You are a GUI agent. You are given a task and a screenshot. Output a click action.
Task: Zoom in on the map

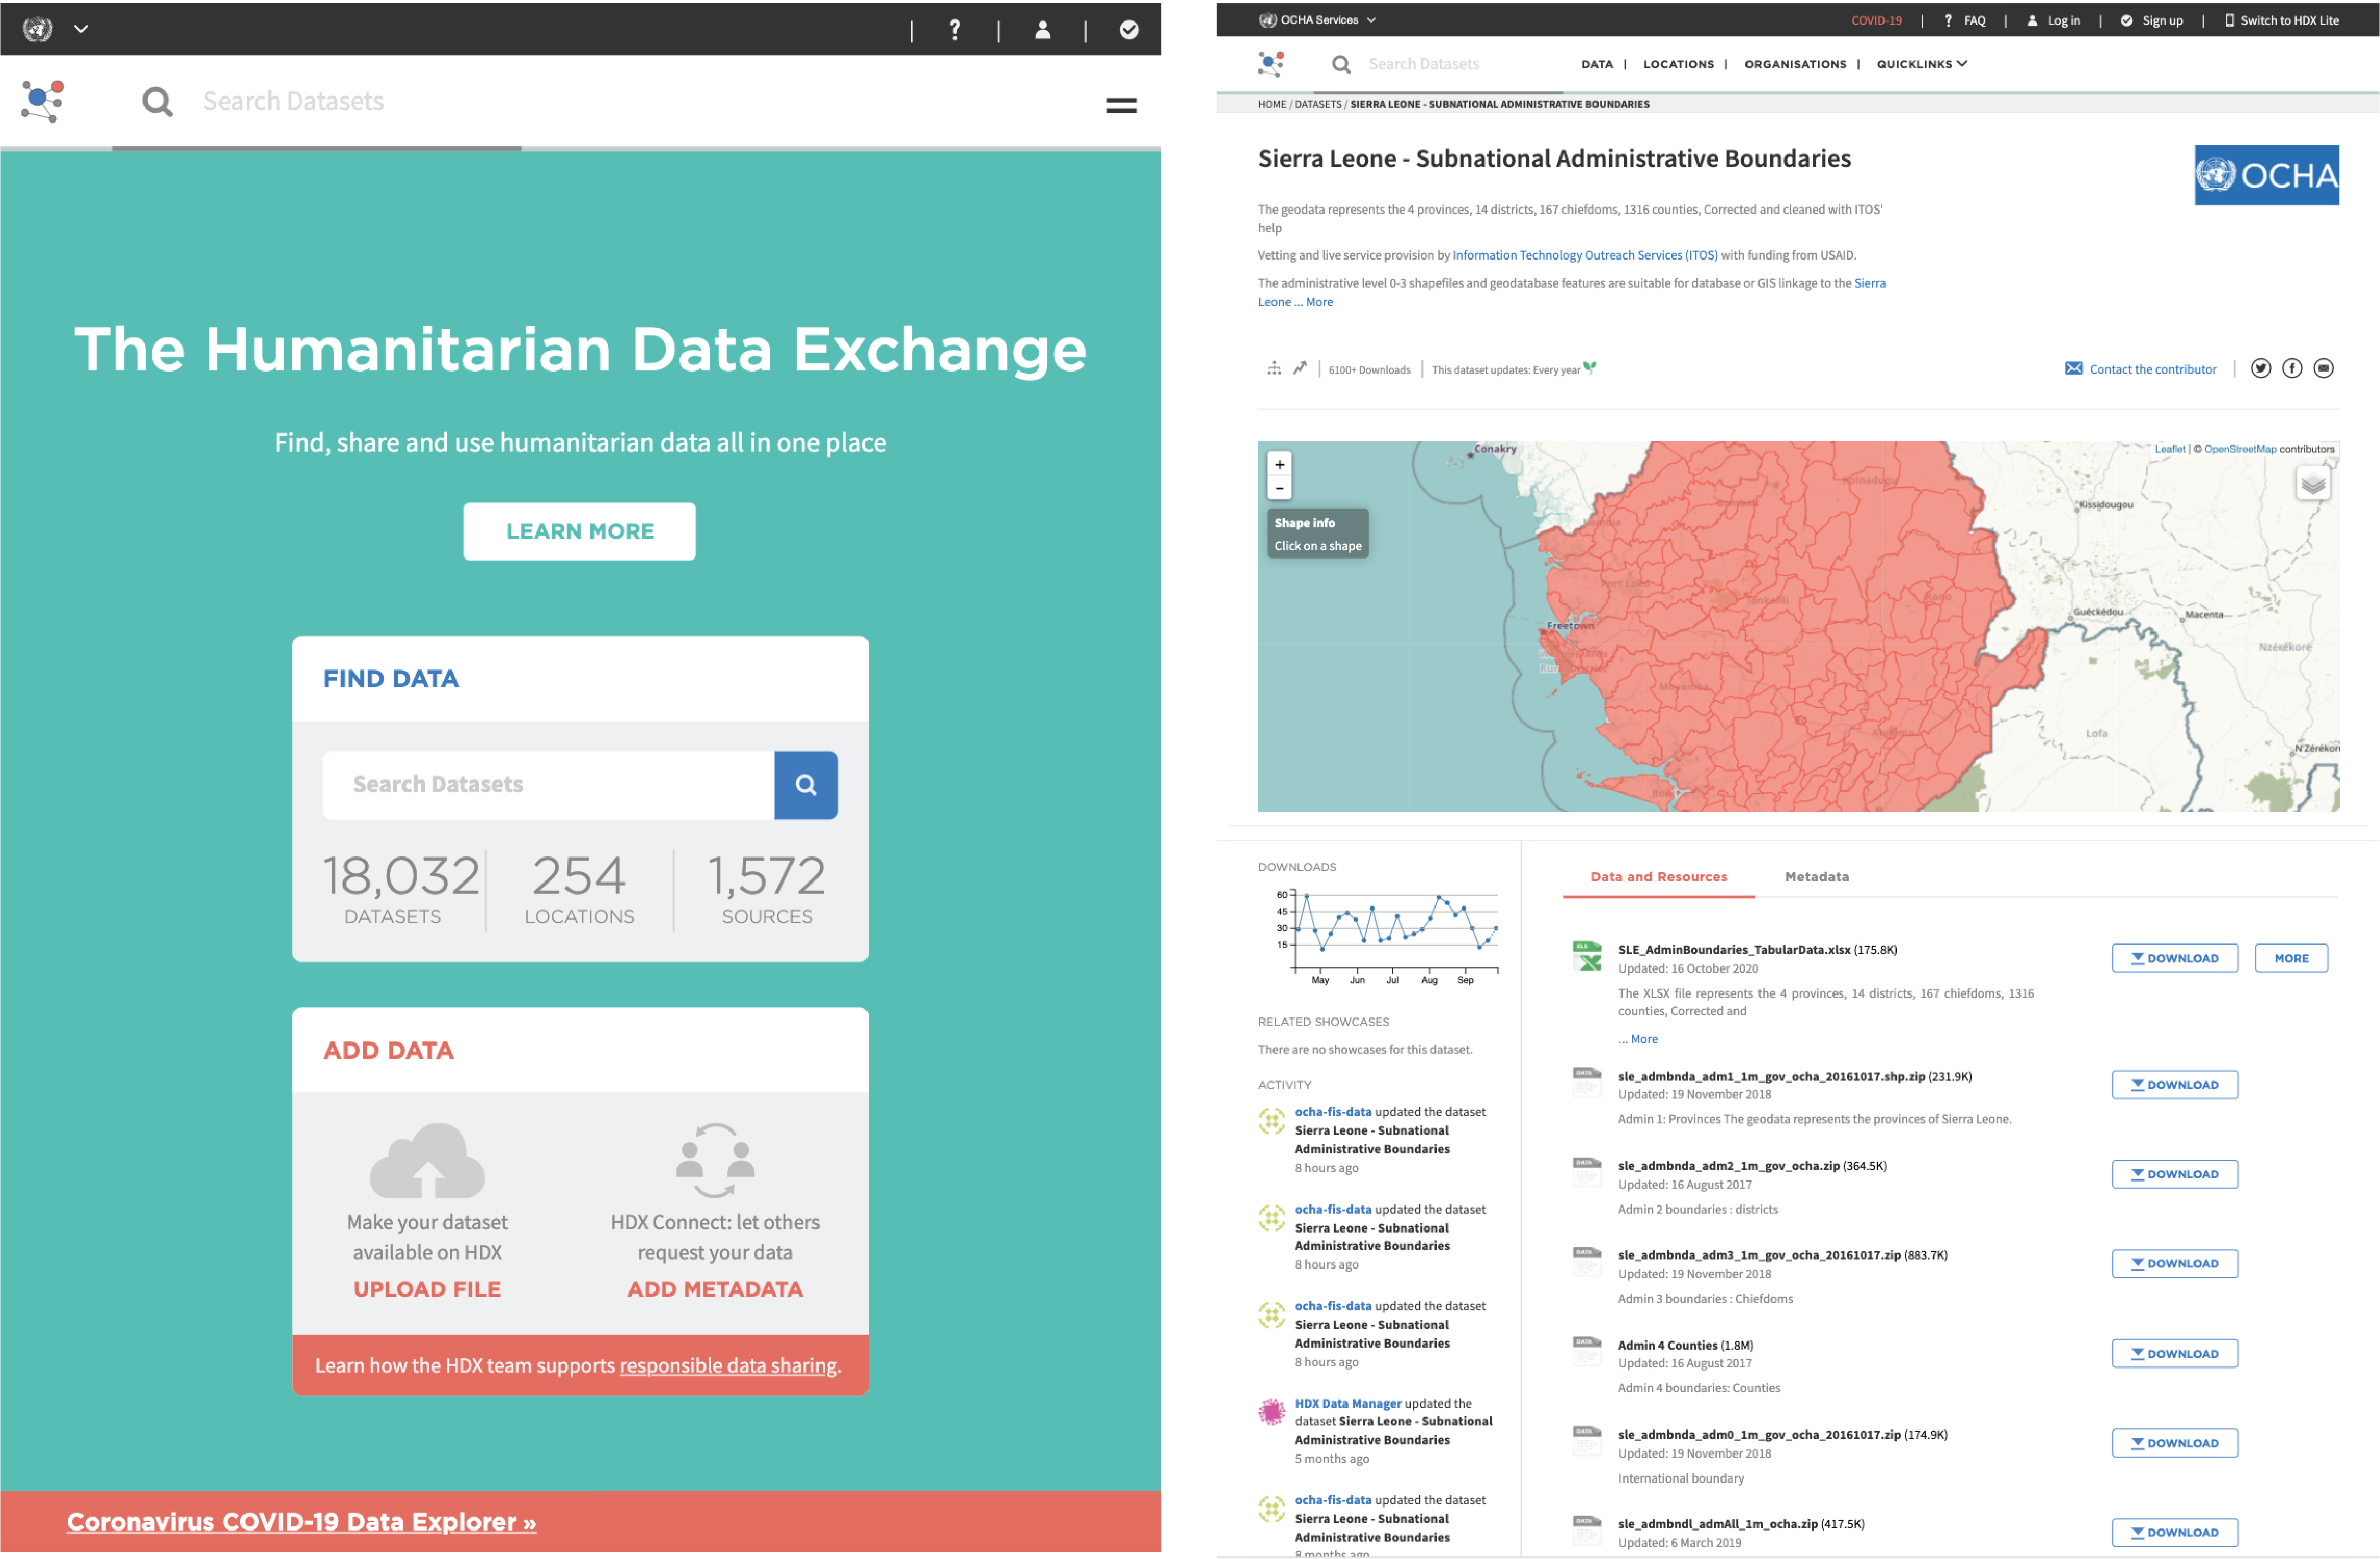1279,465
